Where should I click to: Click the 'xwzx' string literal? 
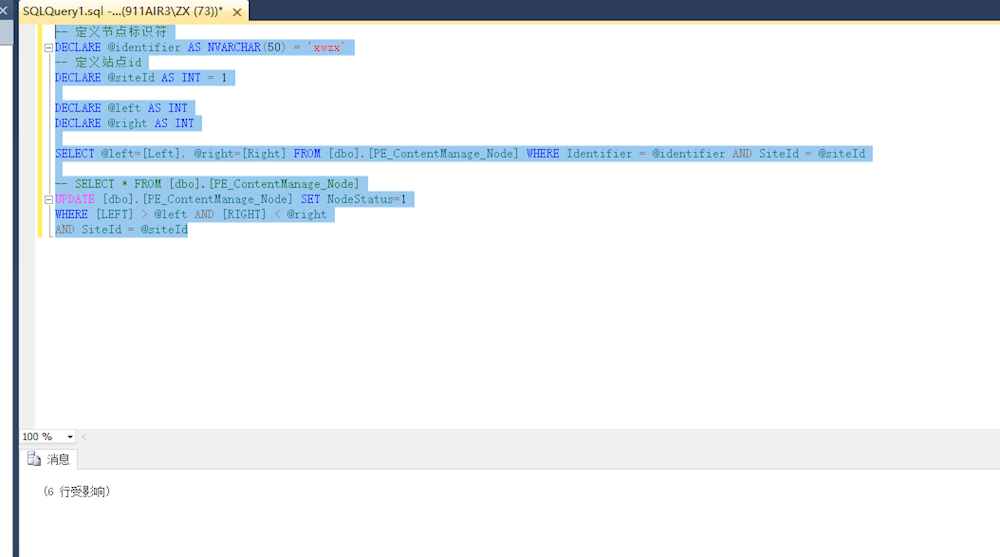coord(330,47)
